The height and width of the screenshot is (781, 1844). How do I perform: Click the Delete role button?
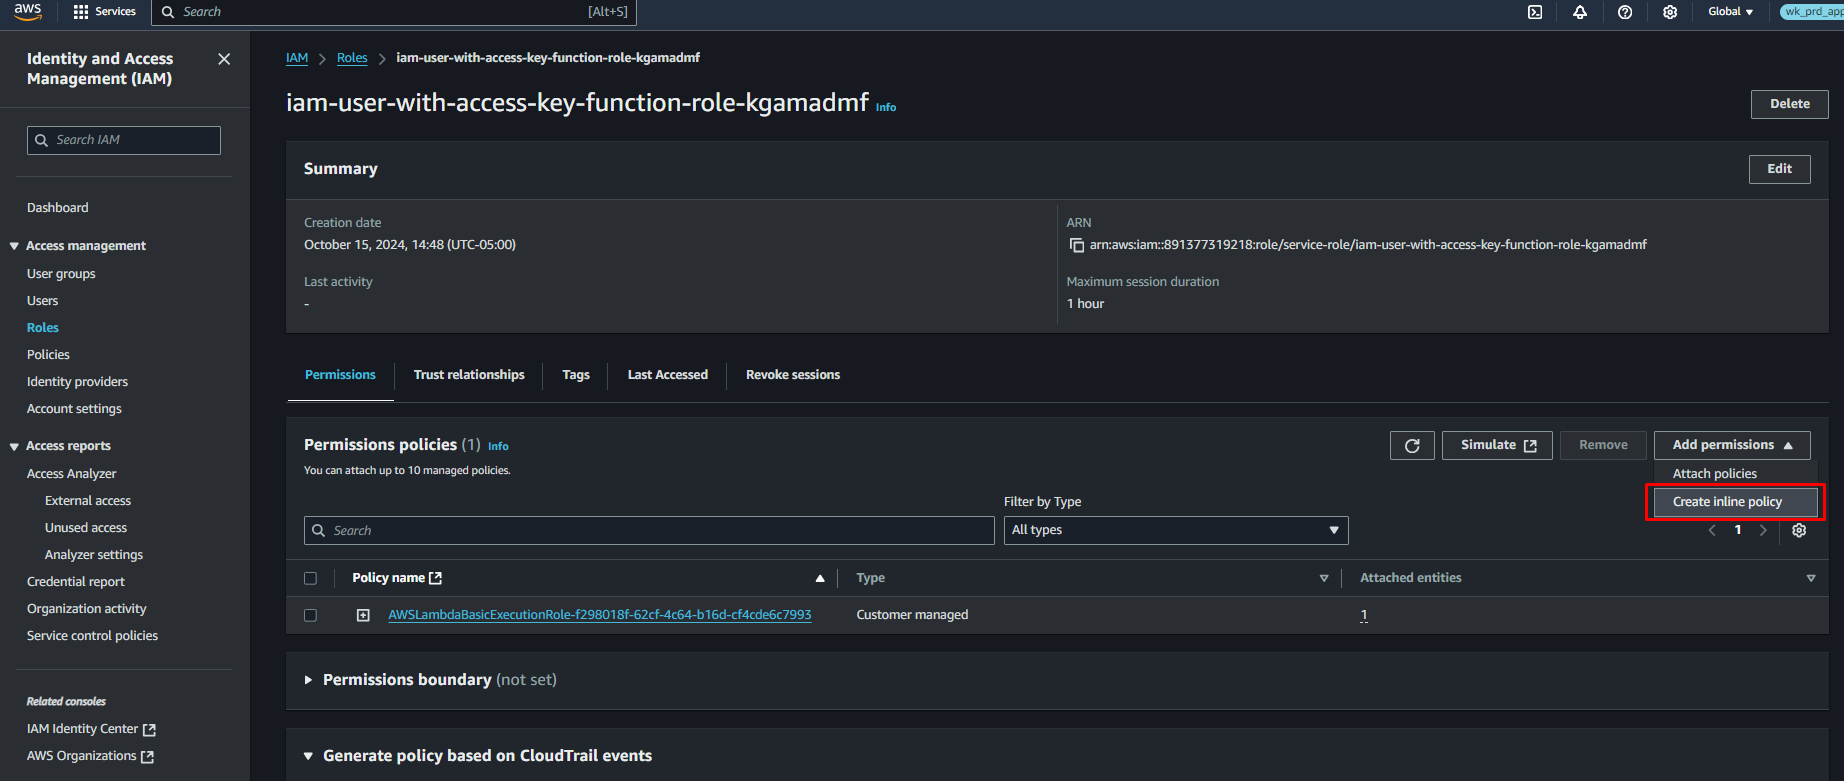[x=1789, y=104]
